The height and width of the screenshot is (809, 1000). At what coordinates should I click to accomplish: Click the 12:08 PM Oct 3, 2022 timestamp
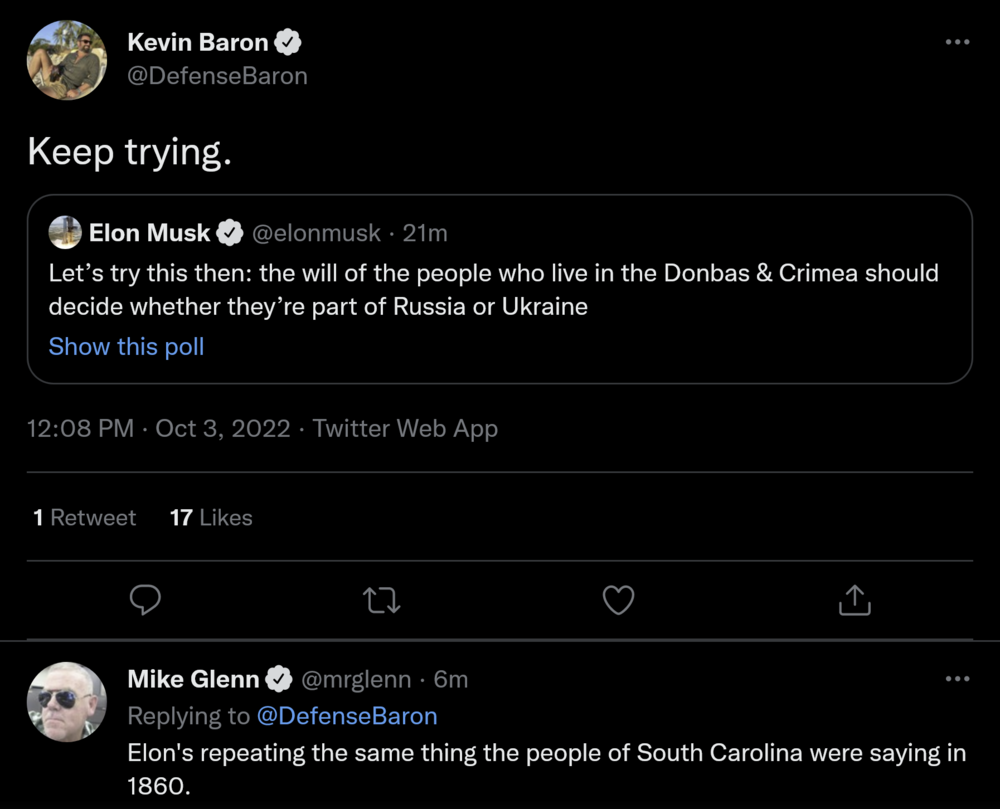tap(159, 429)
